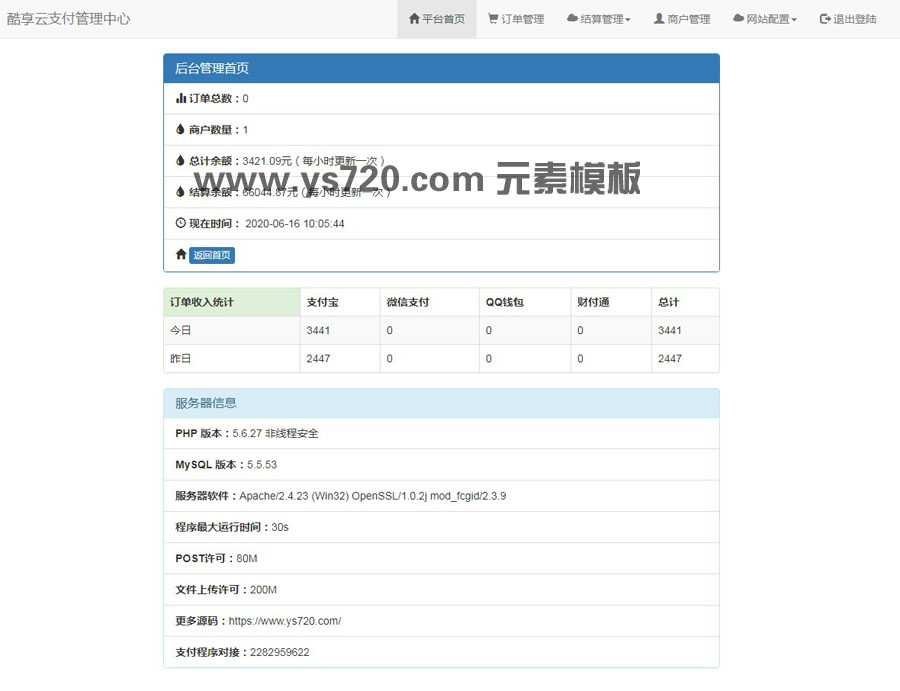Click the 文件上传许可 200M row
The width and height of the screenshot is (900, 691).
(x=441, y=589)
